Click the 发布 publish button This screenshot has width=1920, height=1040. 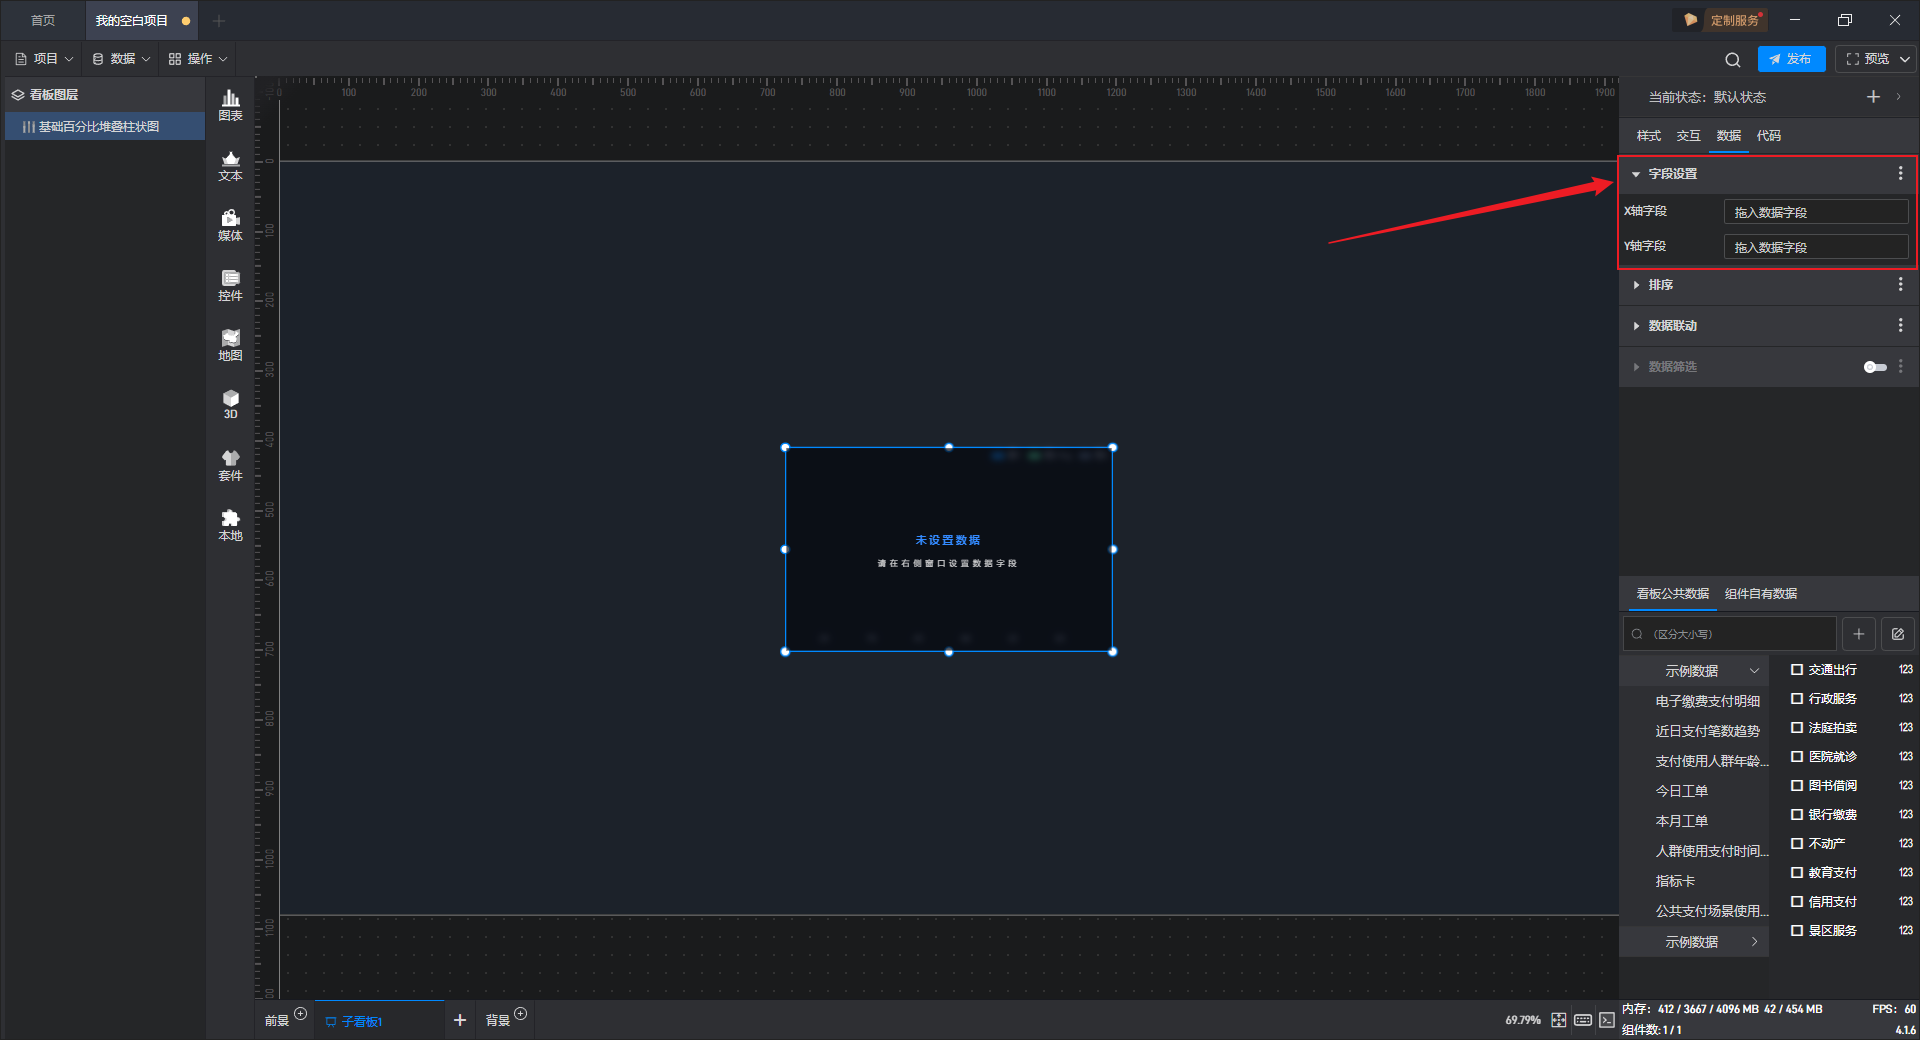(x=1791, y=59)
